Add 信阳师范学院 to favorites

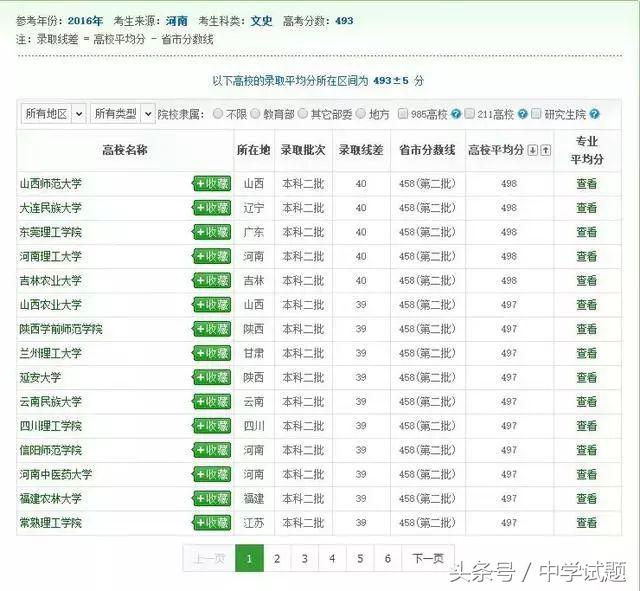click(212, 450)
